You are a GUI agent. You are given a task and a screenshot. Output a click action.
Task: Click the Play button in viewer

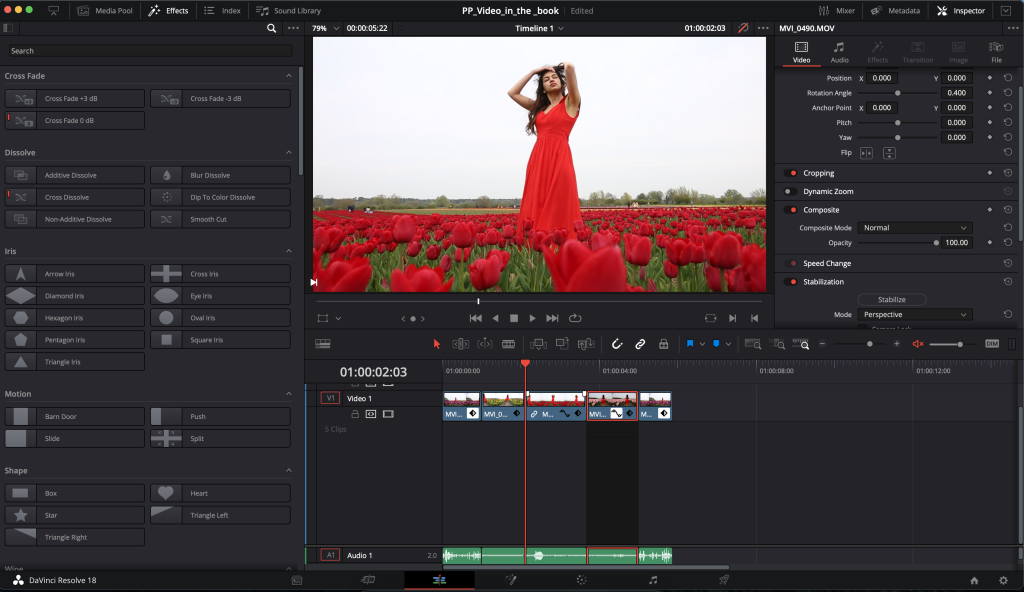click(x=532, y=318)
